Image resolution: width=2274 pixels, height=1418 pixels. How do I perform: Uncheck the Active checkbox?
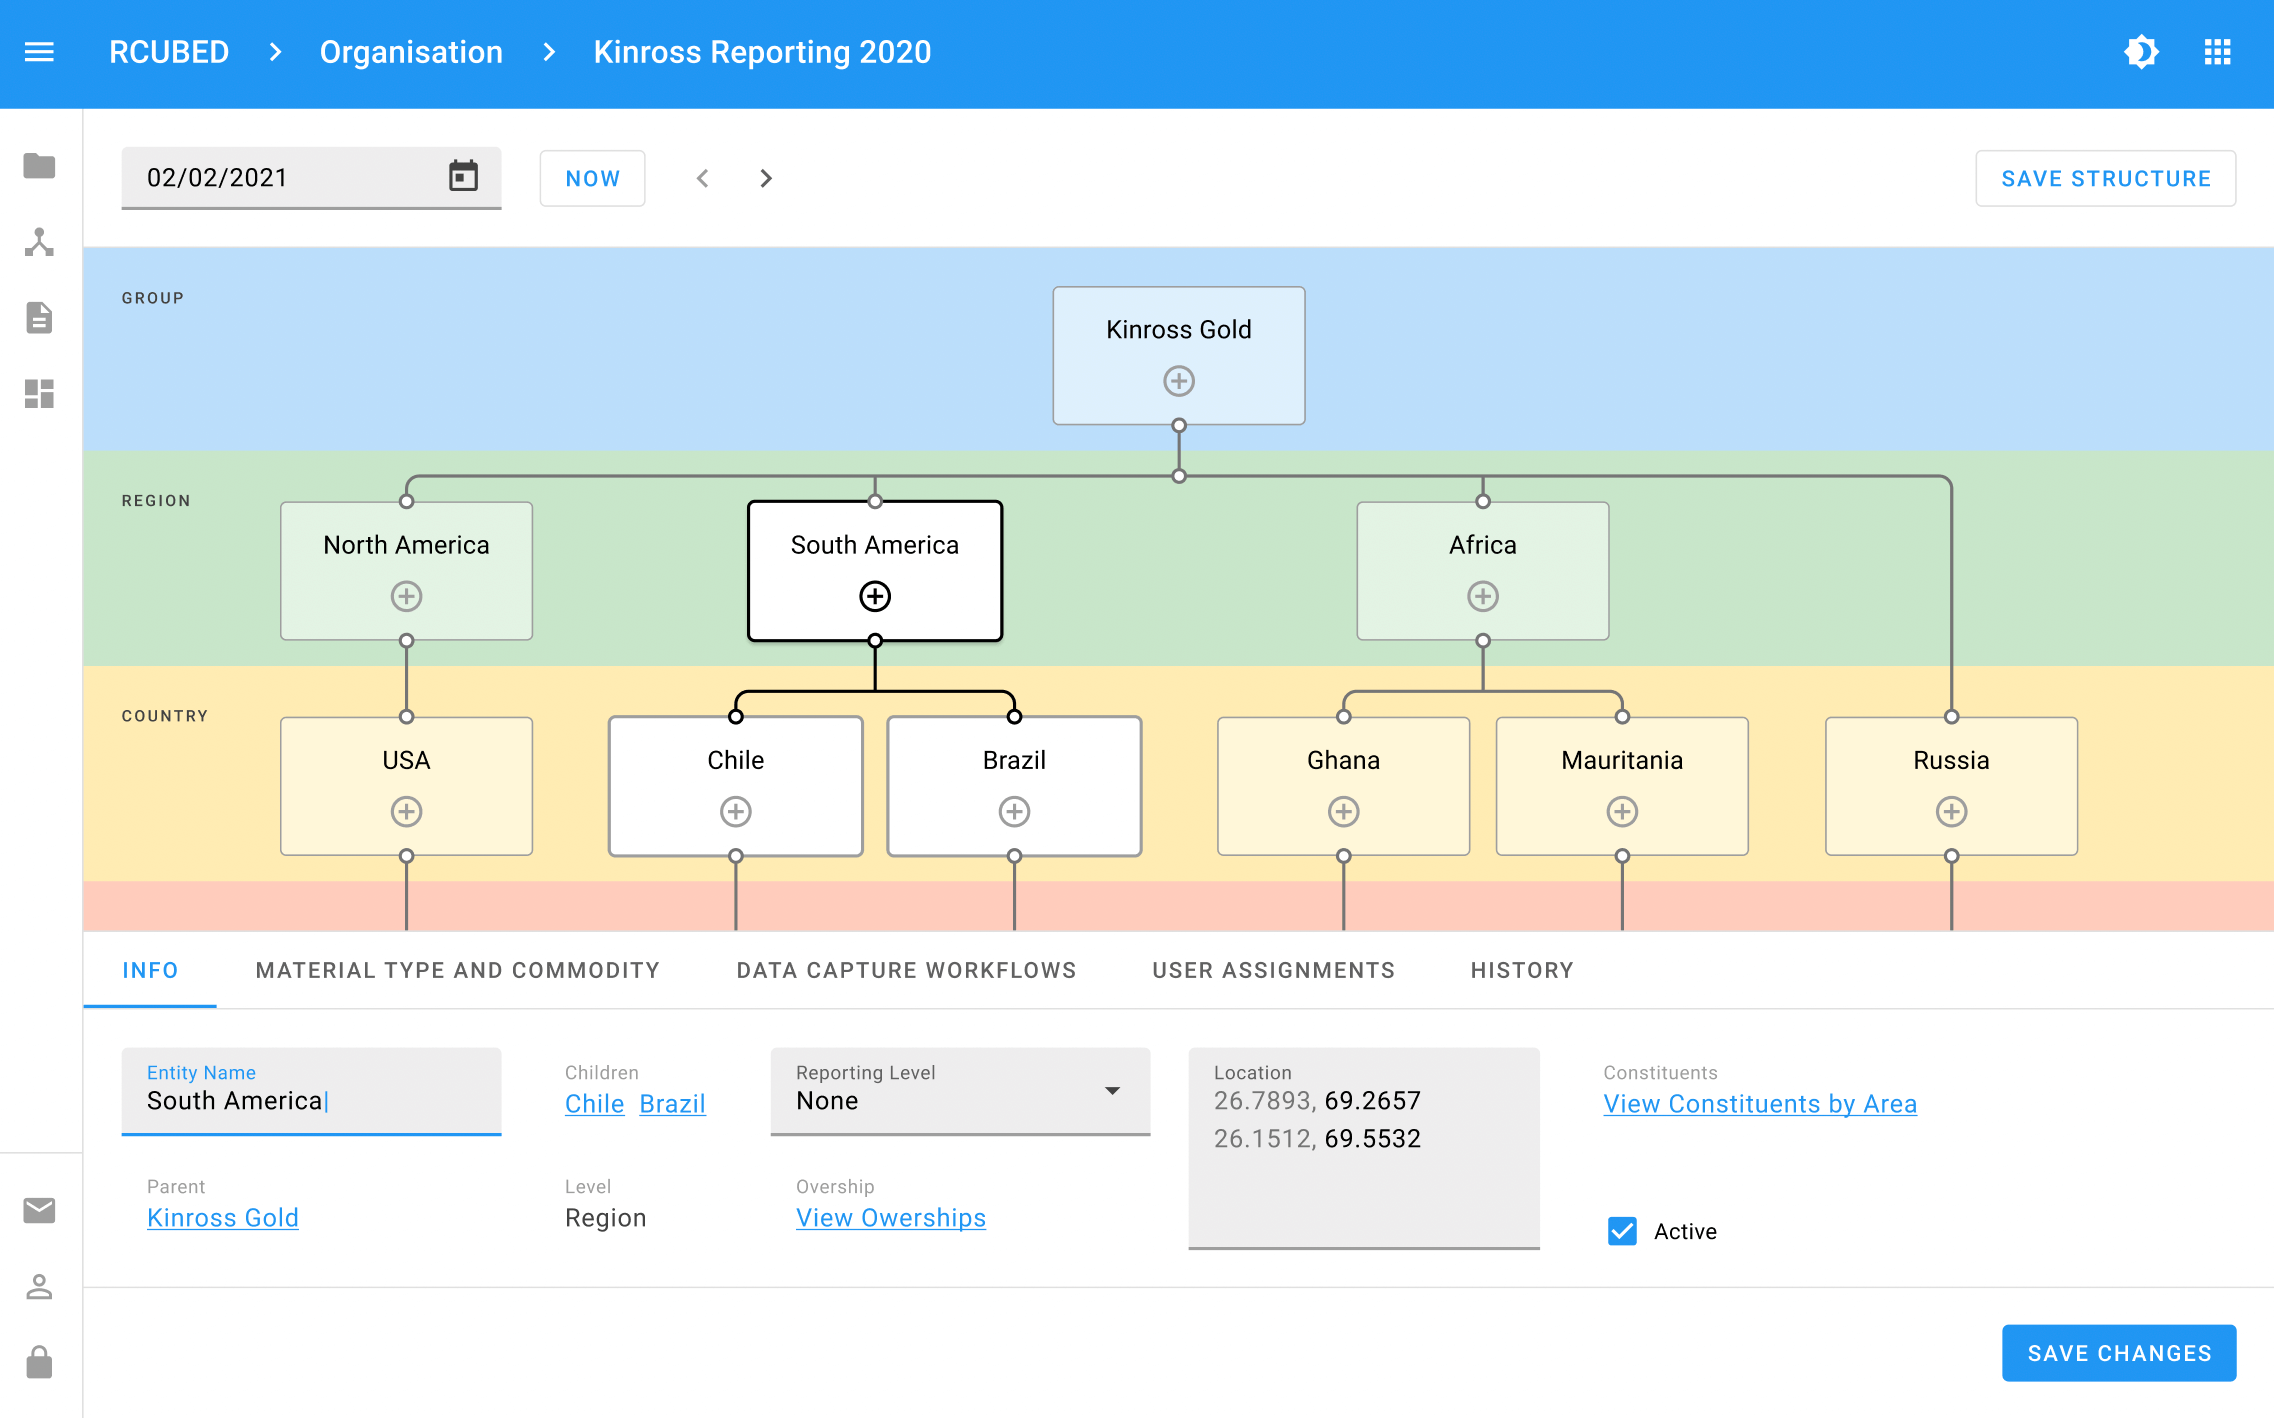[1622, 1231]
